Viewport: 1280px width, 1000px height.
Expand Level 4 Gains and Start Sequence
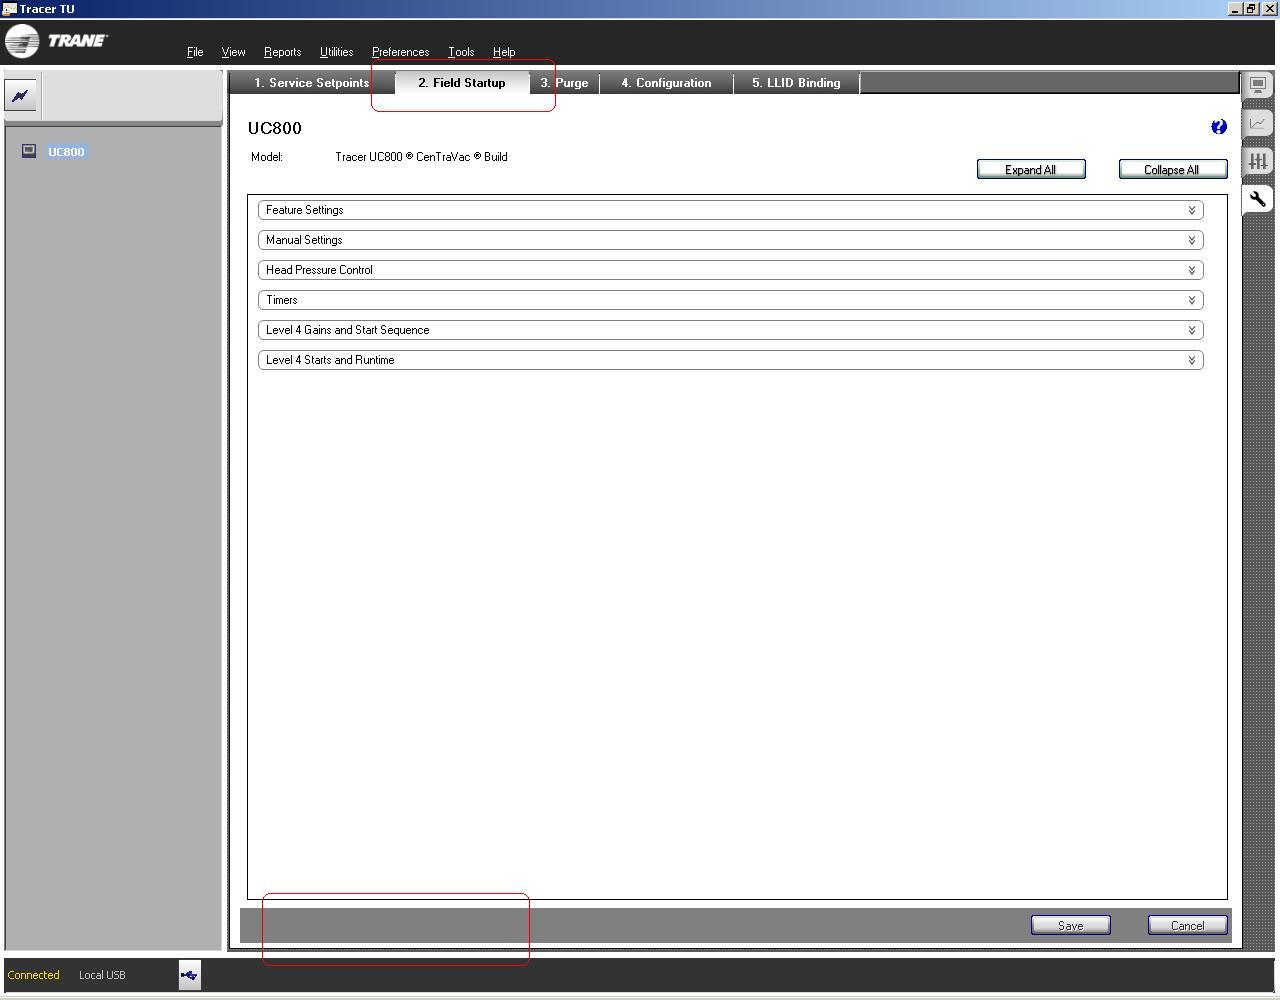tap(730, 330)
